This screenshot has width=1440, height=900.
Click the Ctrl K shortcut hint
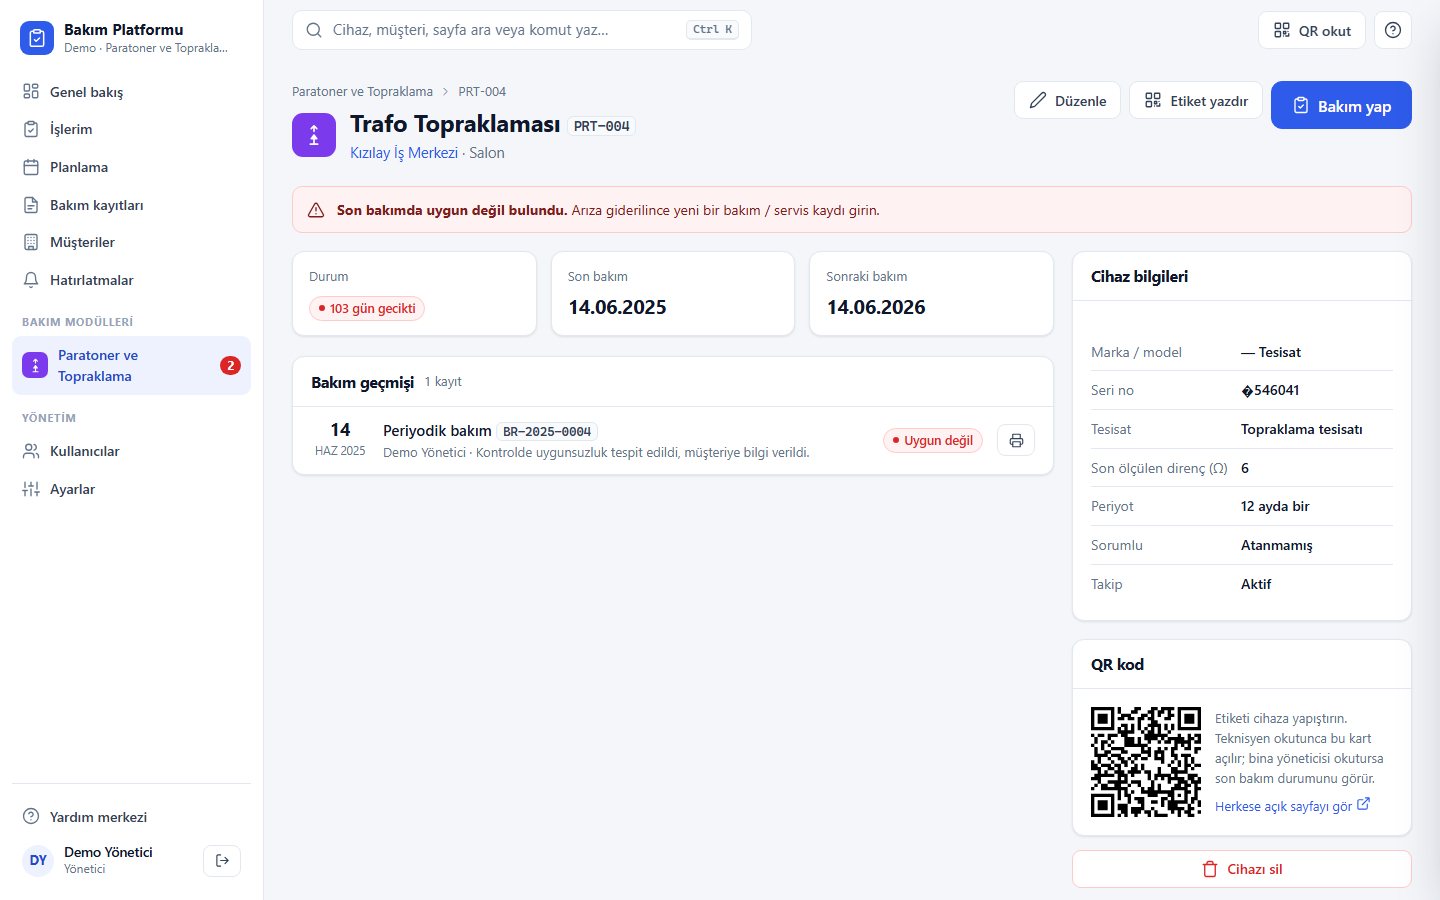pyautogui.click(x=713, y=30)
